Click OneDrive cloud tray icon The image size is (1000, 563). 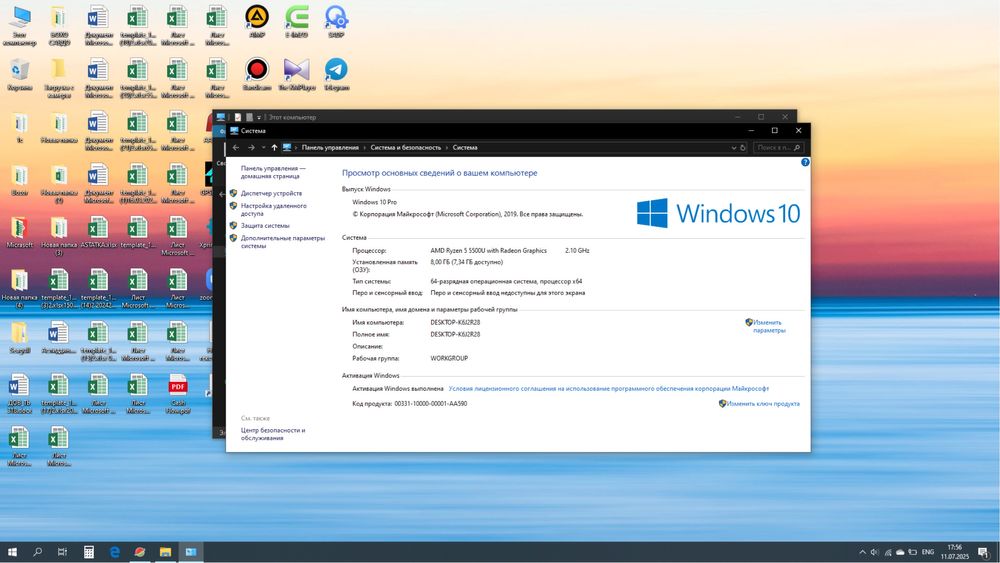click(x=900, y=552)
